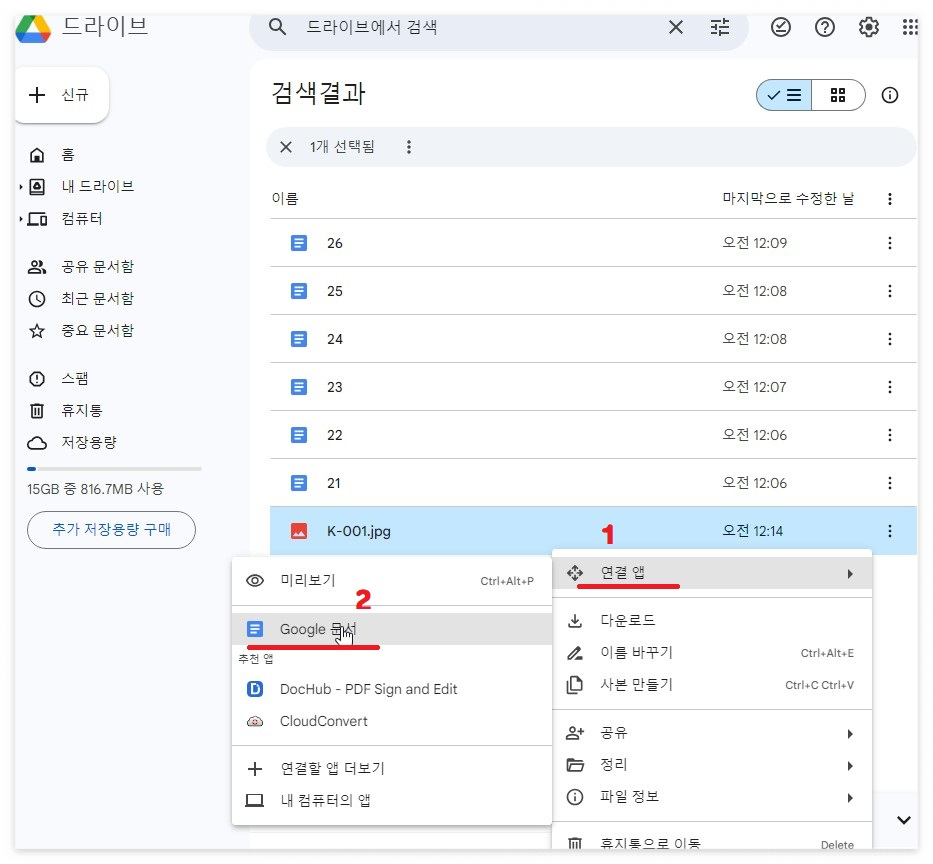The width and height of the screenshot is (933, 864).
Task: Click the 신규 button to create new
Action: 61,95
